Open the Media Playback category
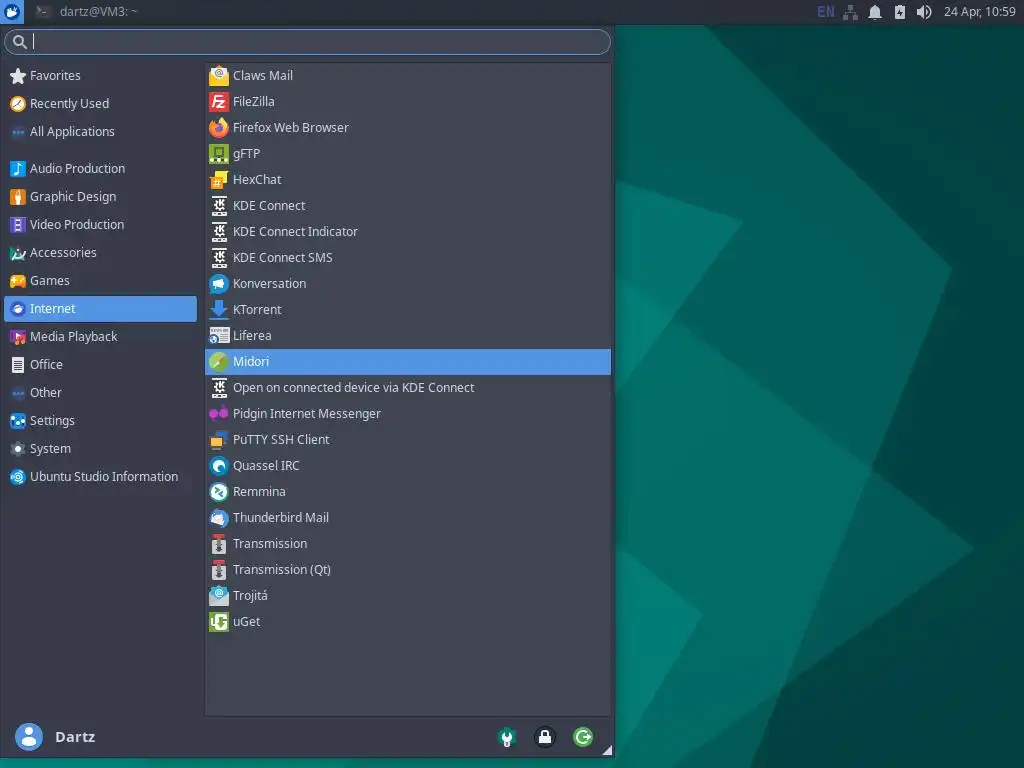This screenshot has height=768, width=1024. click(x=101, y=337)
